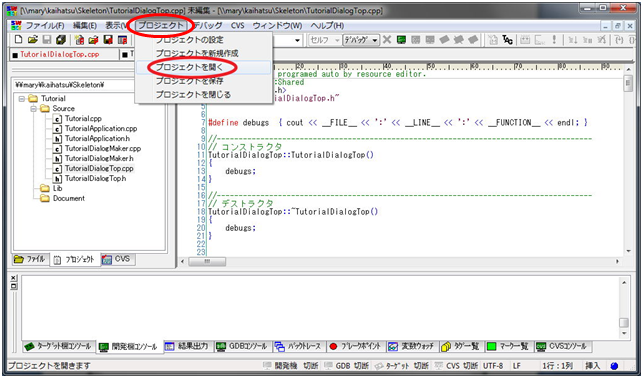Open the ヘルプ(H) menu
Viewport: 643px width, 378px height.
(x=327, y=25)
